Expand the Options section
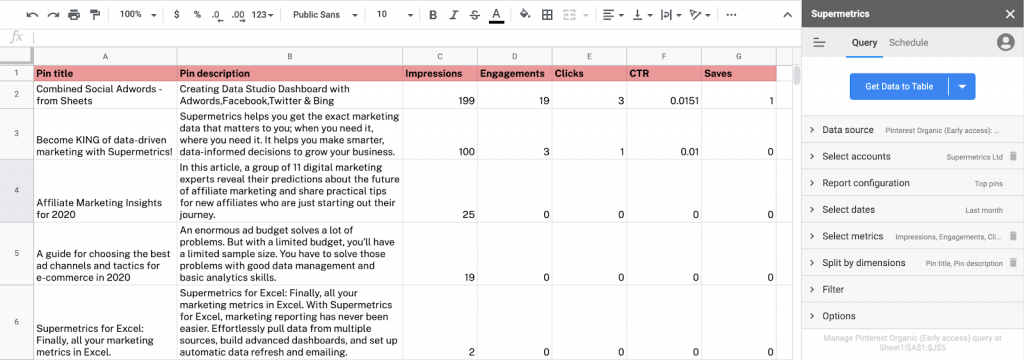Screen dimensions: 1024x360 pyautogui.click(x=912, y=316)
